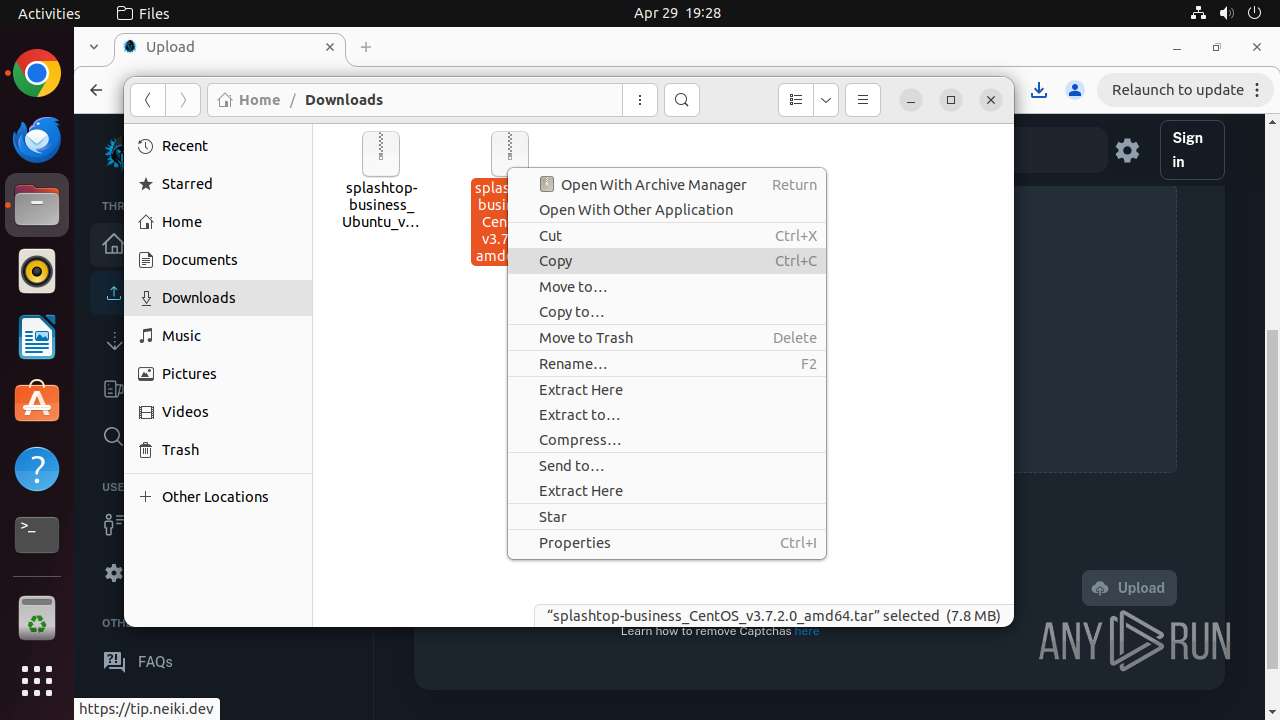Open the Files app in the dock
1280x720 pixels.
click(x=37, y=205)
